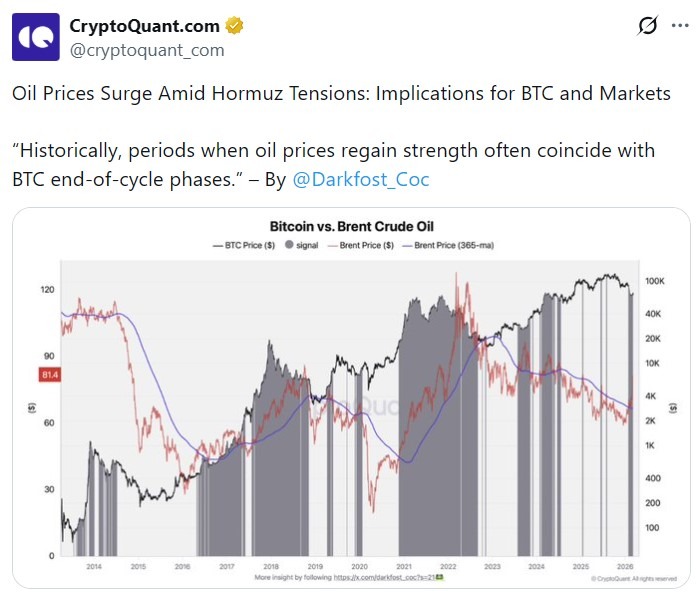Click the CryptoQuant profile avatar
The height and width of the screenshot is (610, 700).
(35, 37)
